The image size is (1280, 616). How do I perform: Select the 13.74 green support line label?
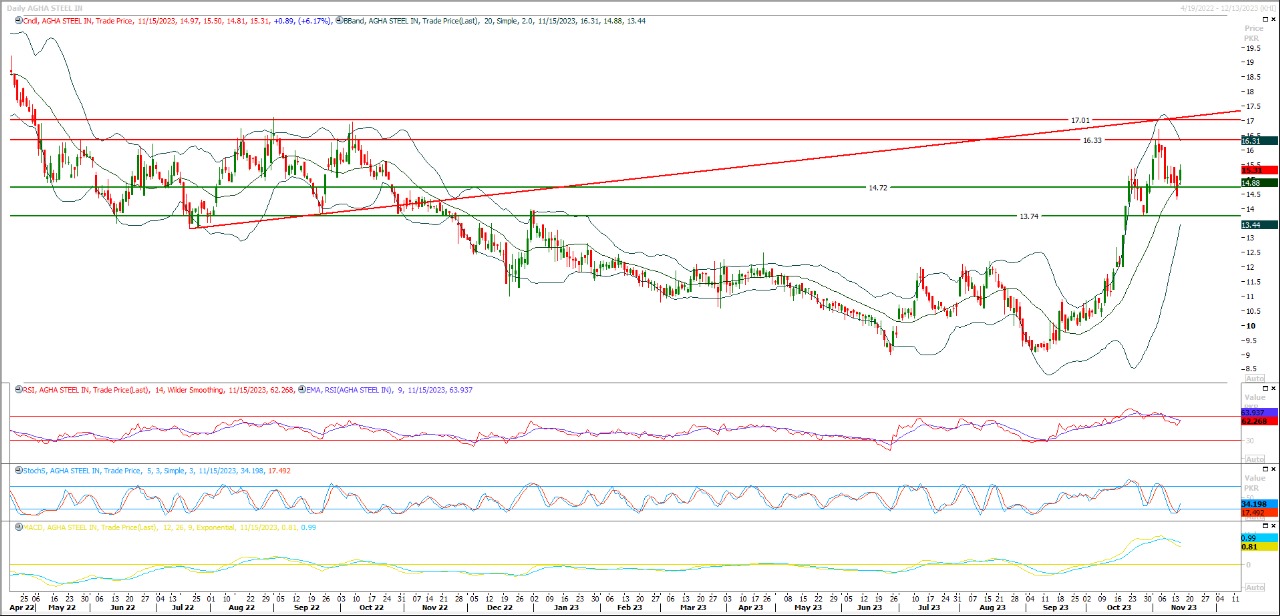(1028, 216)
